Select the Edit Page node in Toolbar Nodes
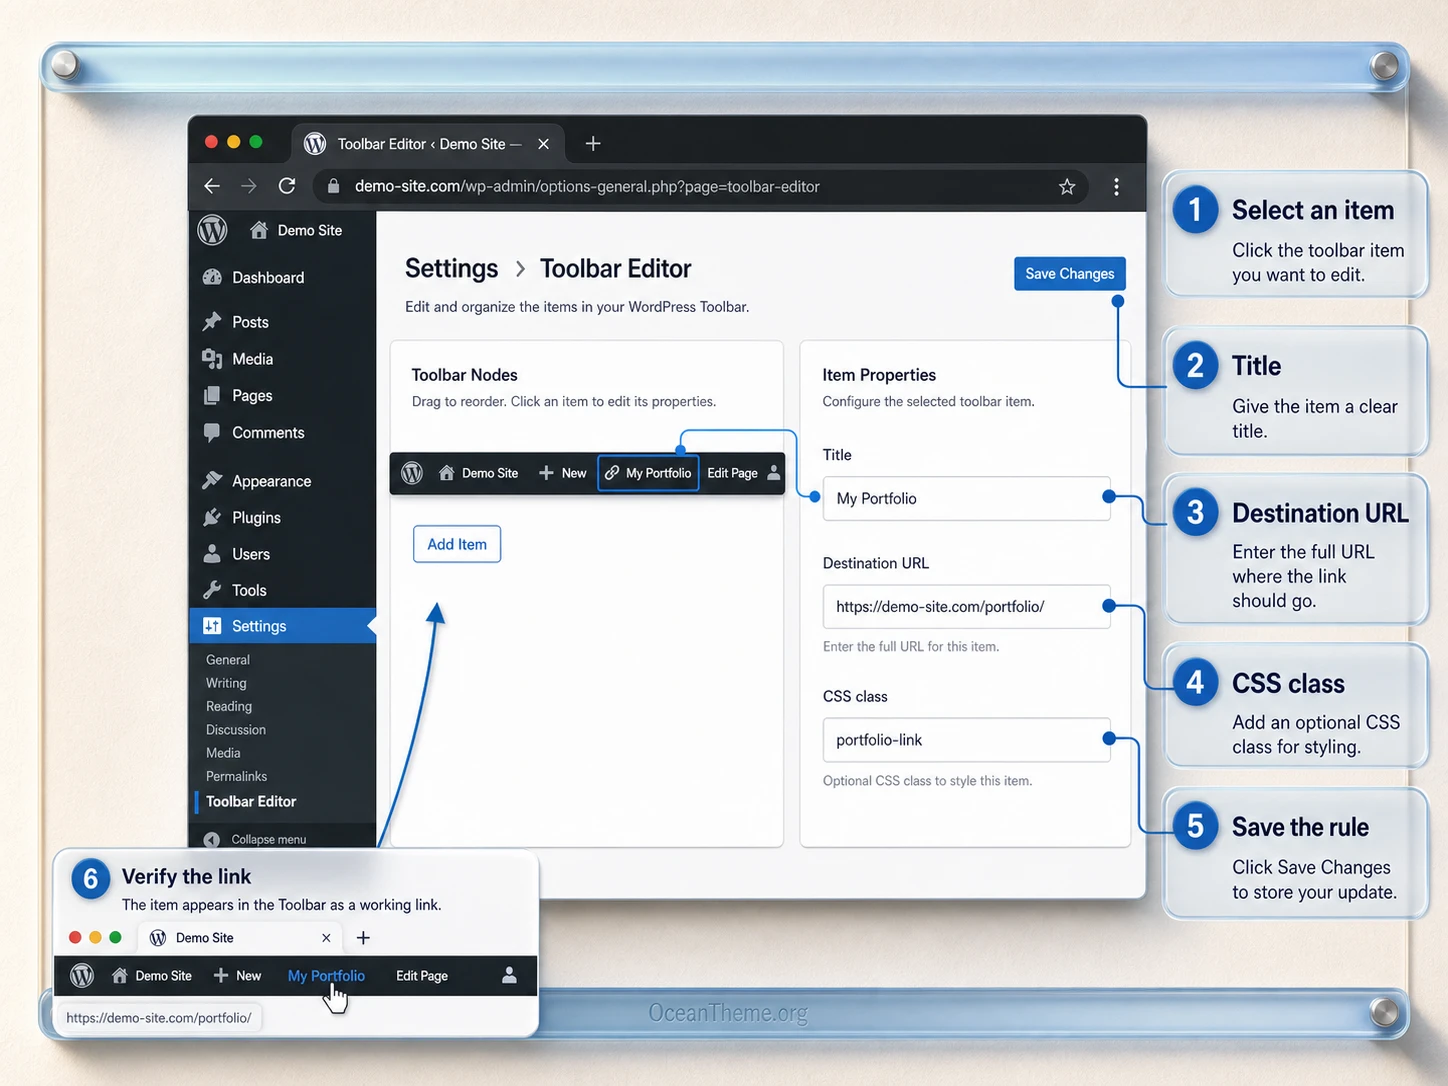 pos(732,473)
